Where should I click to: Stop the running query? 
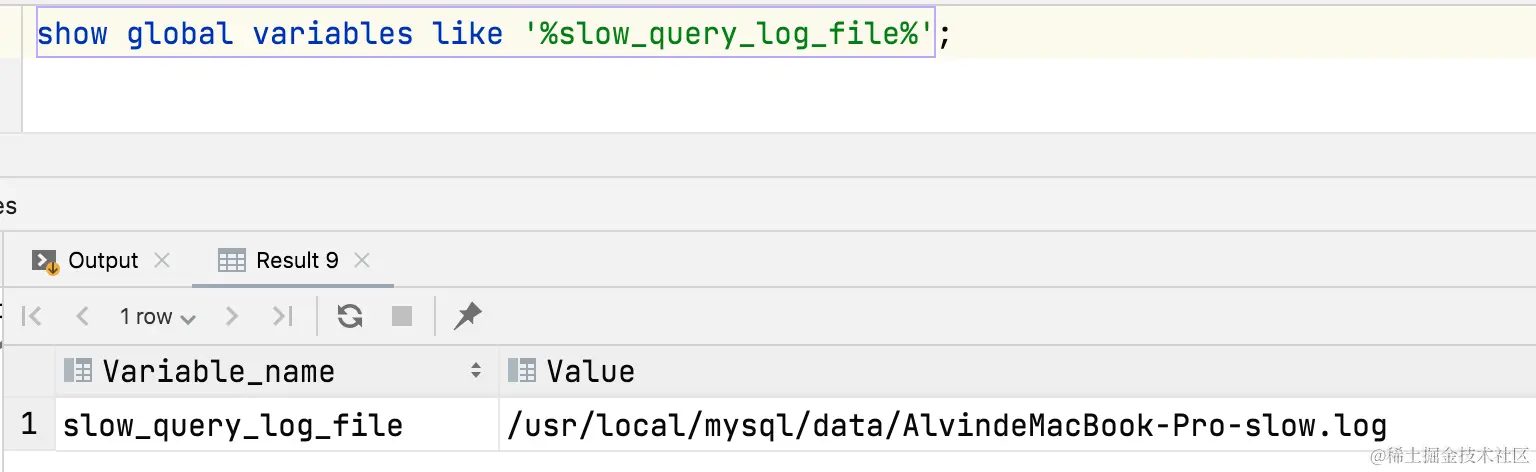click(x=402, y=317)
